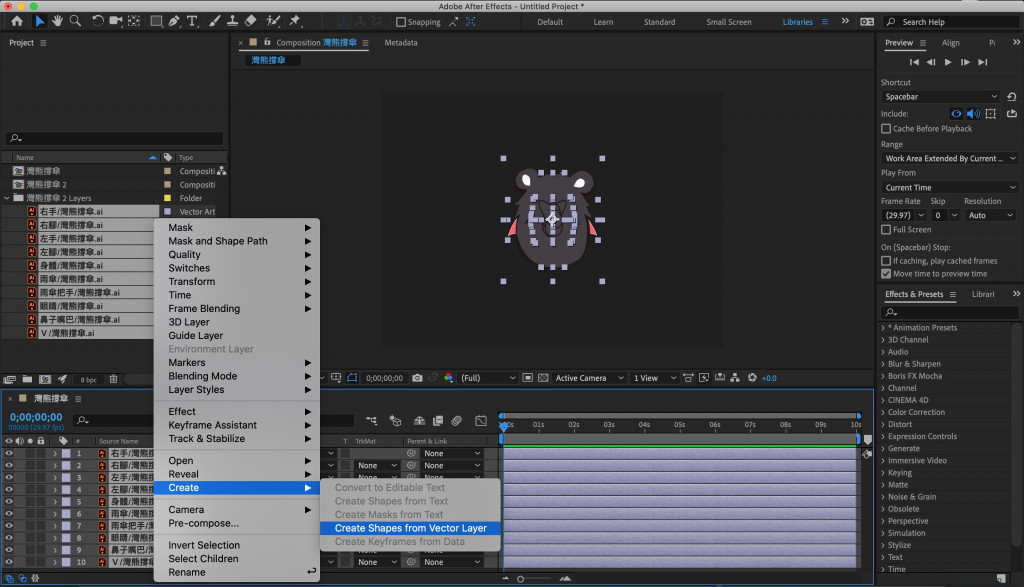Toggle visibility eye of layer 1
Screen dimensions: 1024x587
tap(9, 453)
